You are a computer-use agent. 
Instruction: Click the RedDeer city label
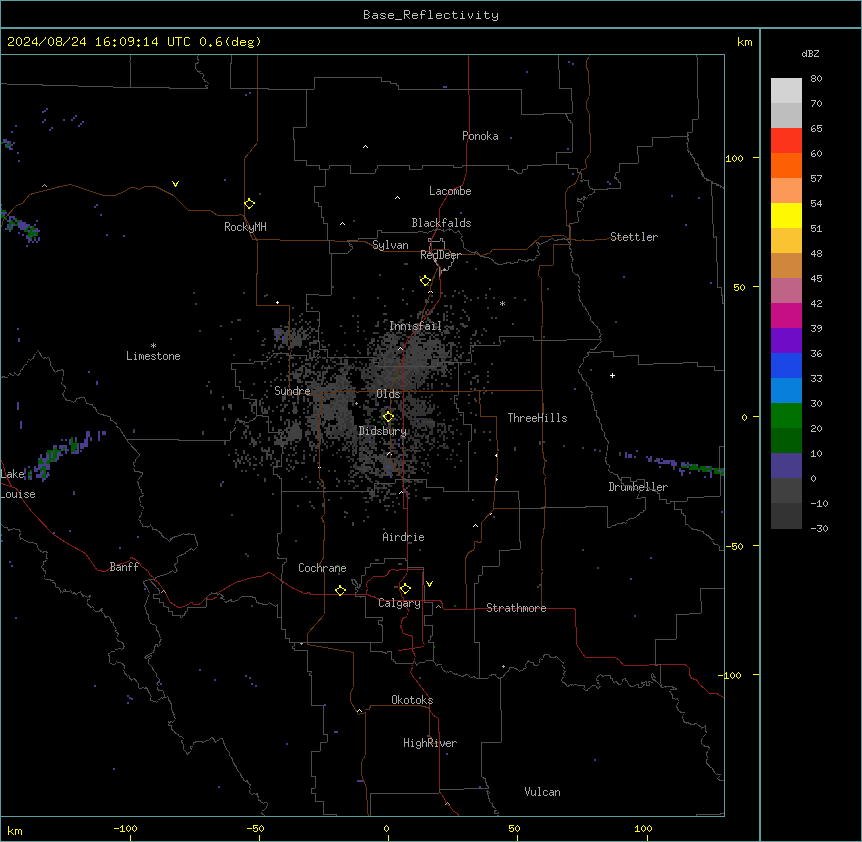pyautogui.click(x=440, y=255)
